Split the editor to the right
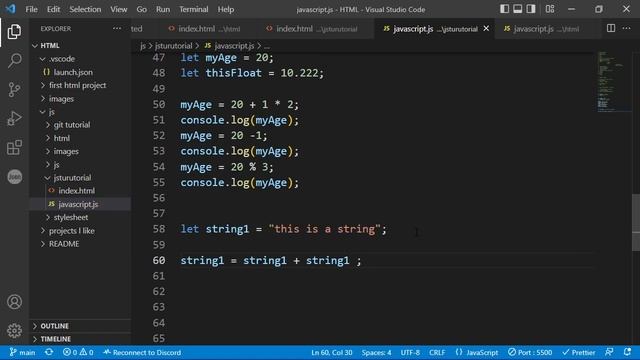Screen dimensions: 640x360 point(611,28)
